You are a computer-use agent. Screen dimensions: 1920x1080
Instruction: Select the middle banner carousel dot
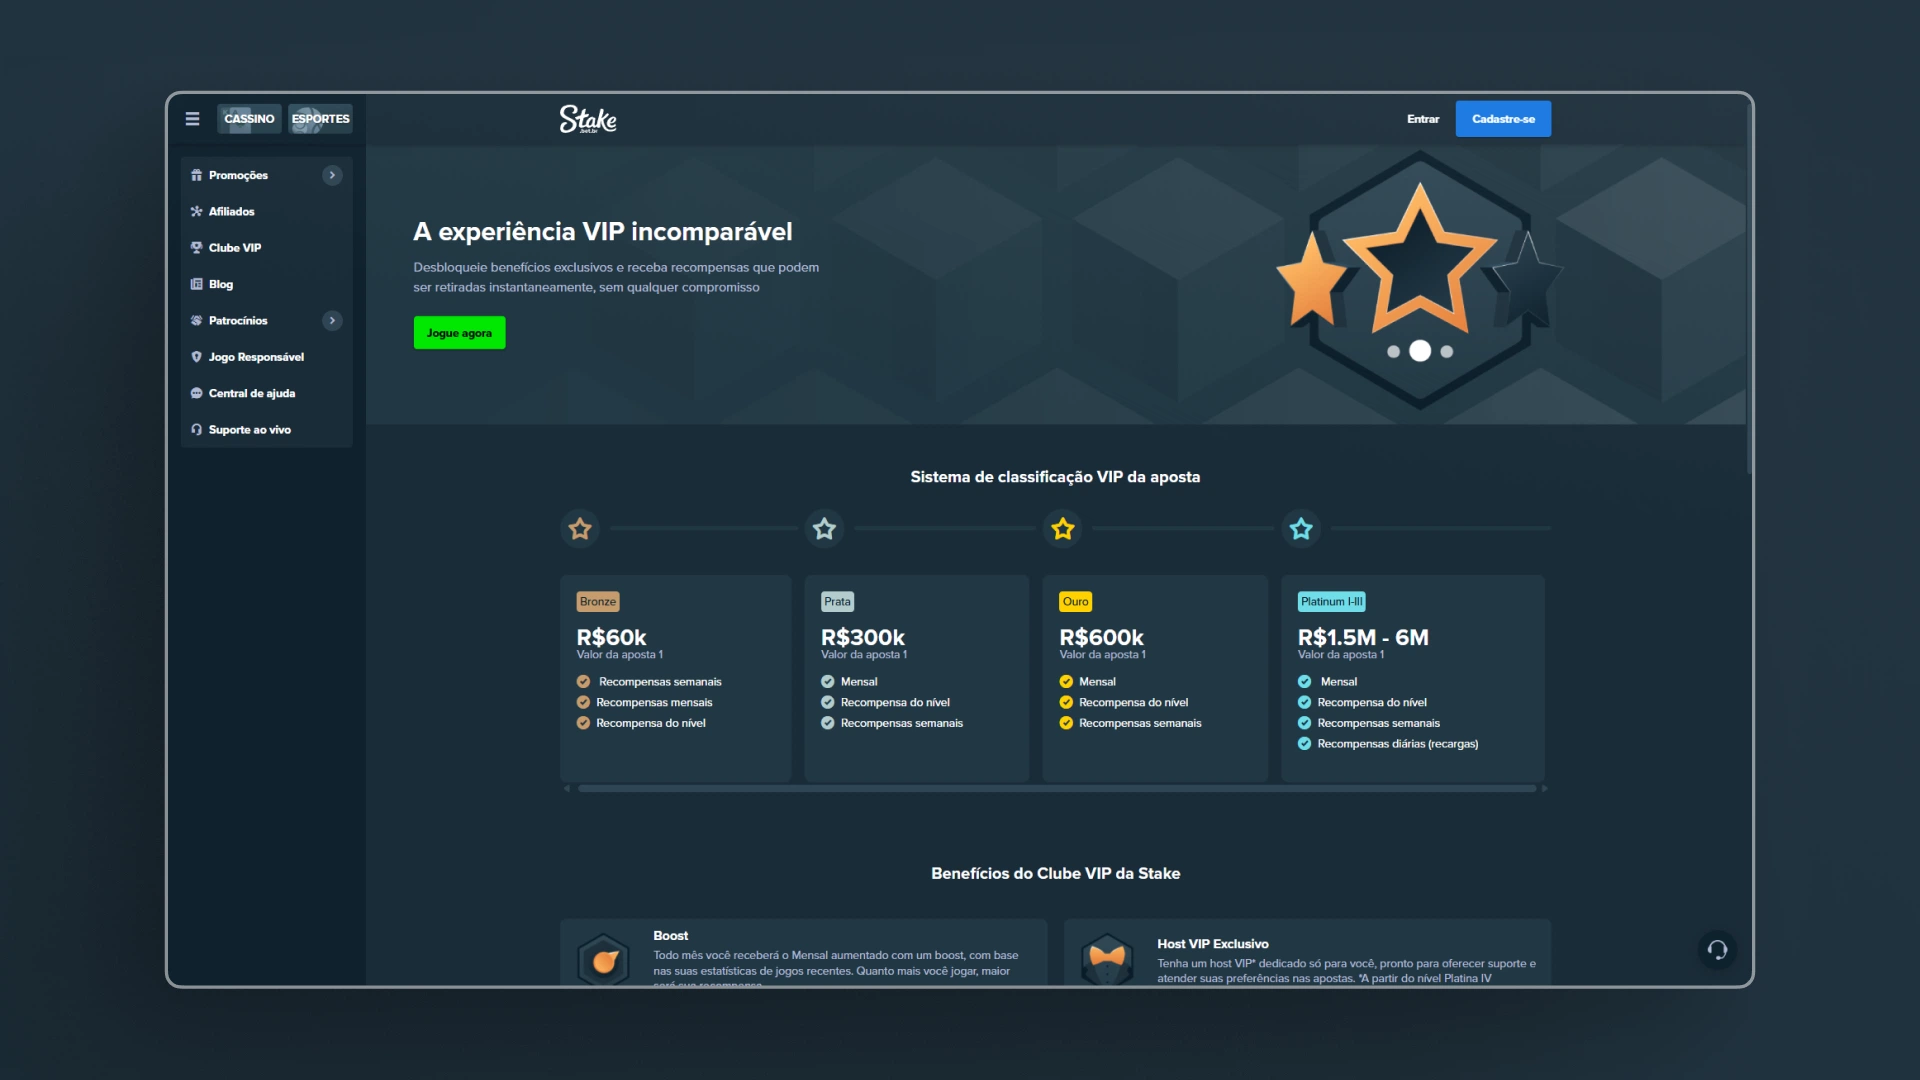(1419, 351)
